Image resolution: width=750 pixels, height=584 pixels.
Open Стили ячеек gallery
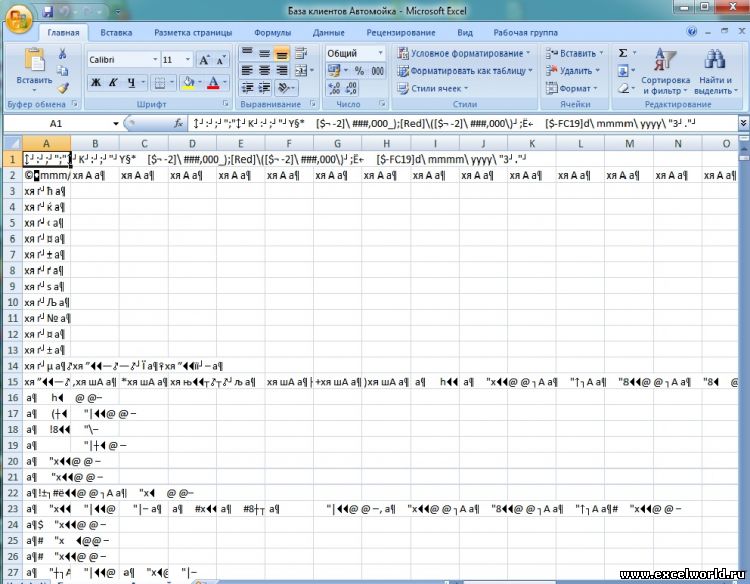coord(432,88)
